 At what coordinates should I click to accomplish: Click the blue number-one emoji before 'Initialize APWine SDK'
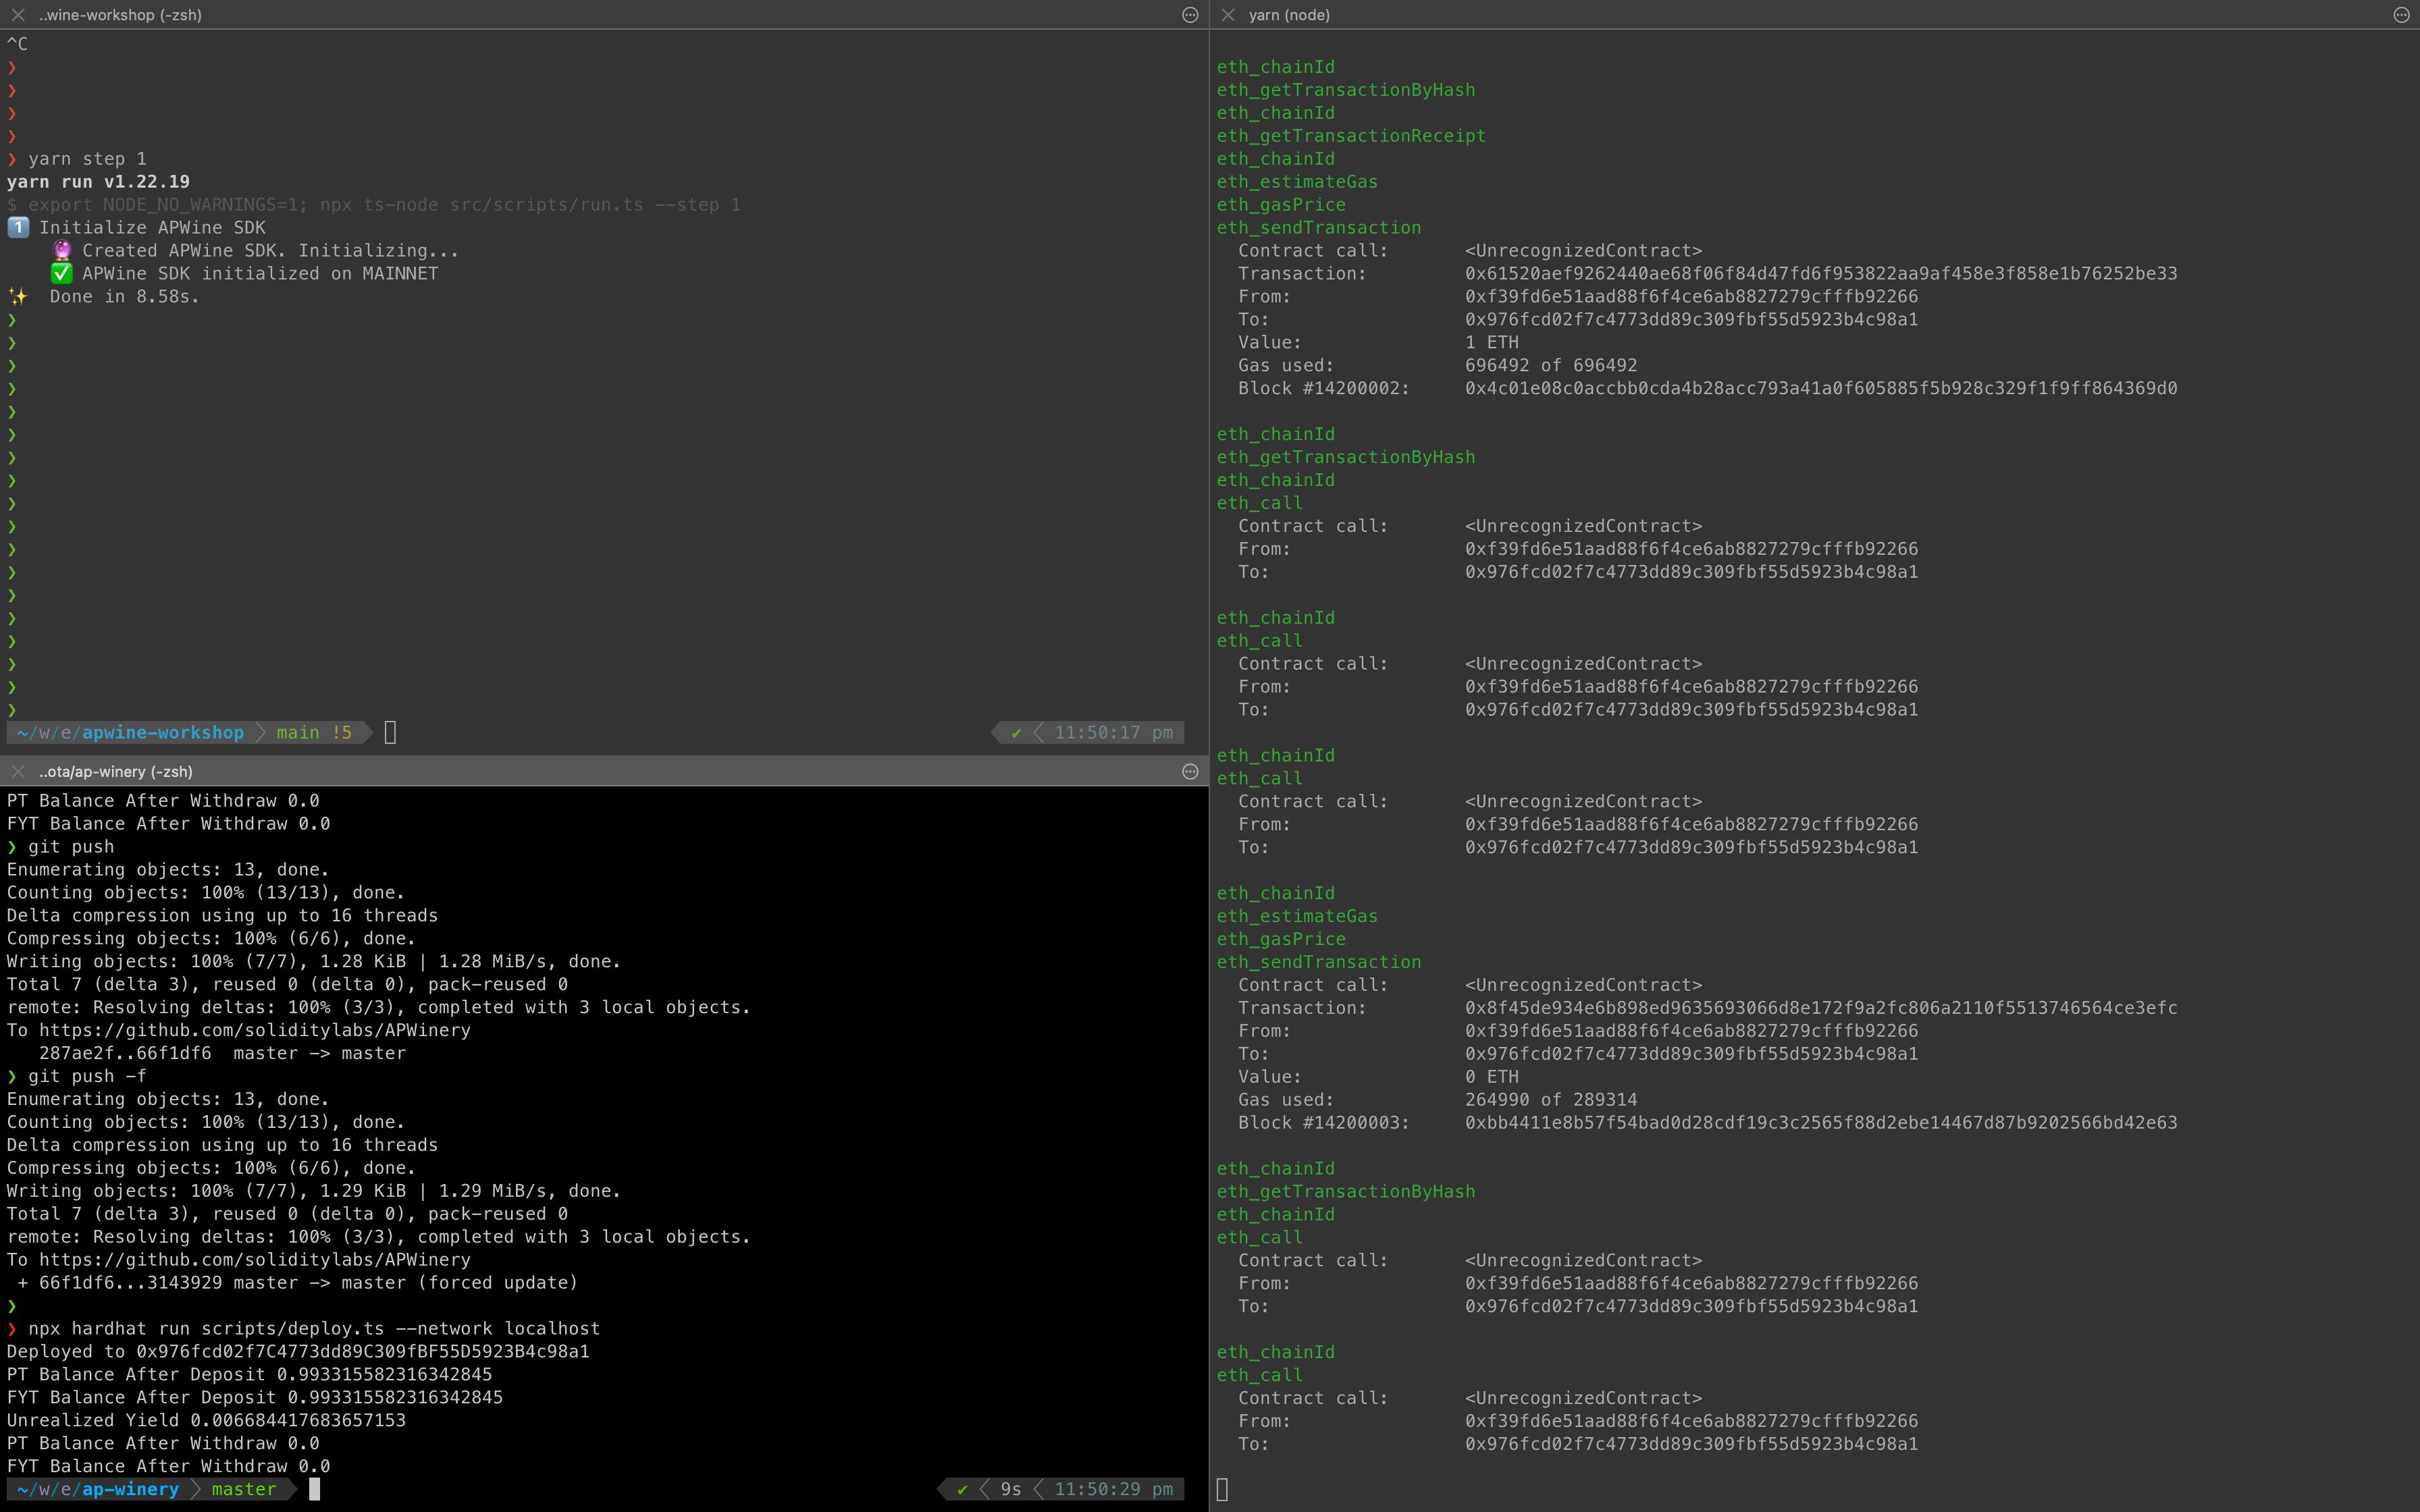(18, 227)
